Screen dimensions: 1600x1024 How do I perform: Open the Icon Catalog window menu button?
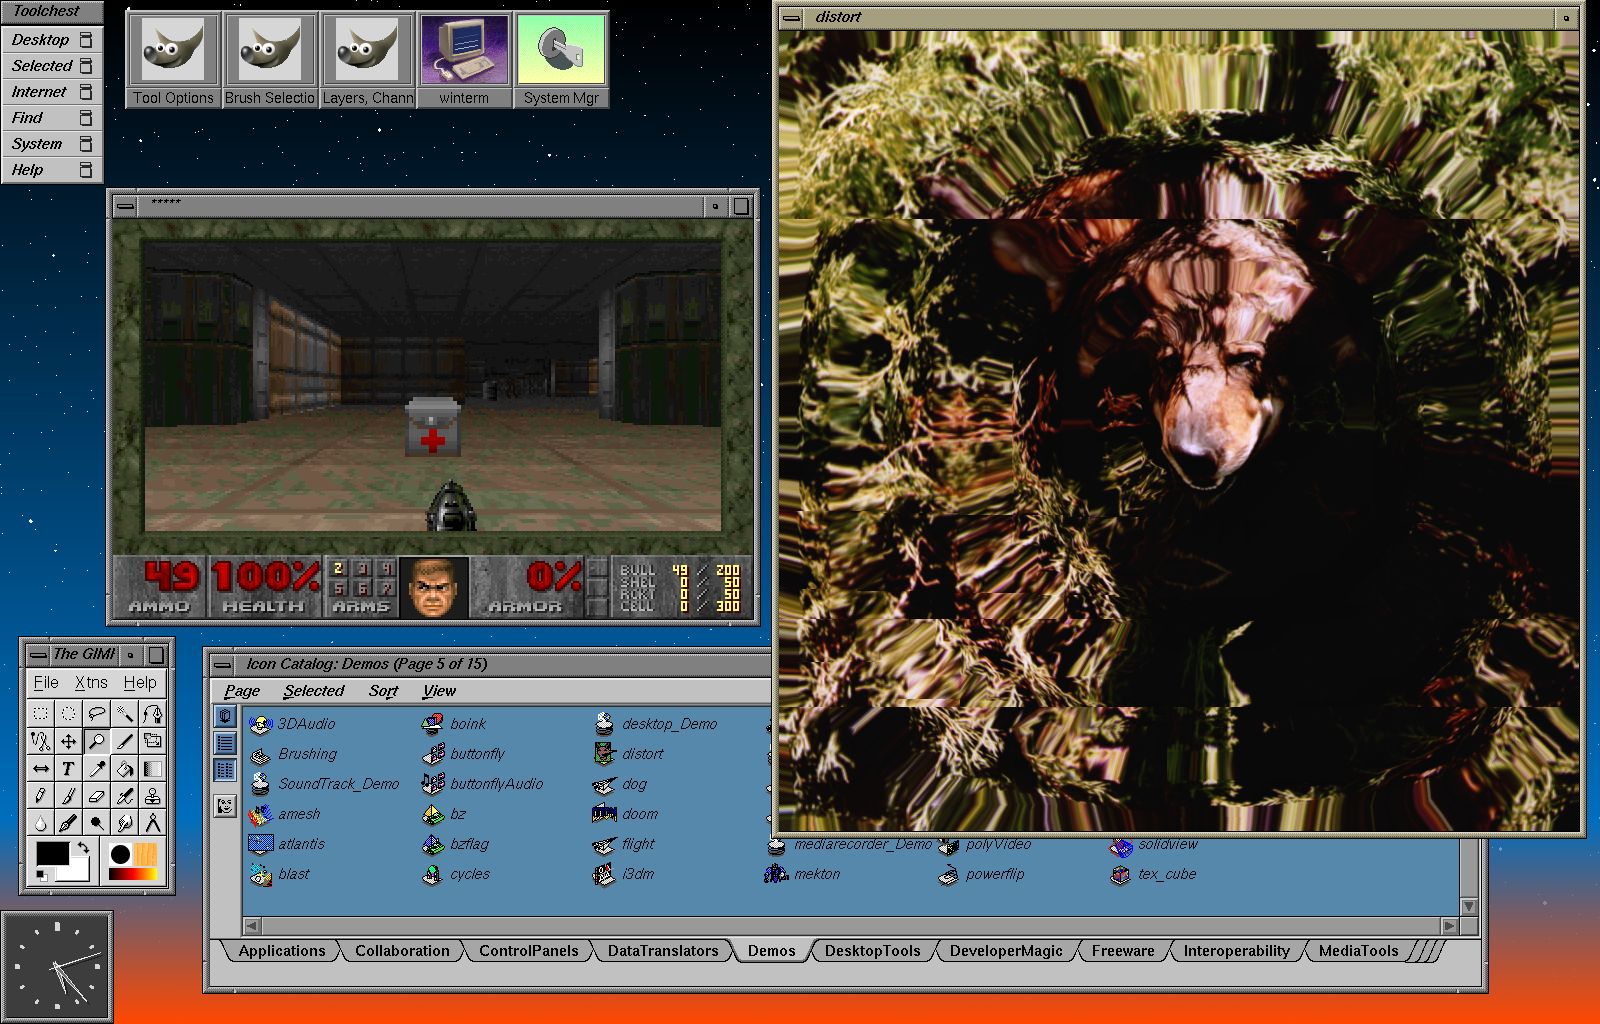[222, 664]
